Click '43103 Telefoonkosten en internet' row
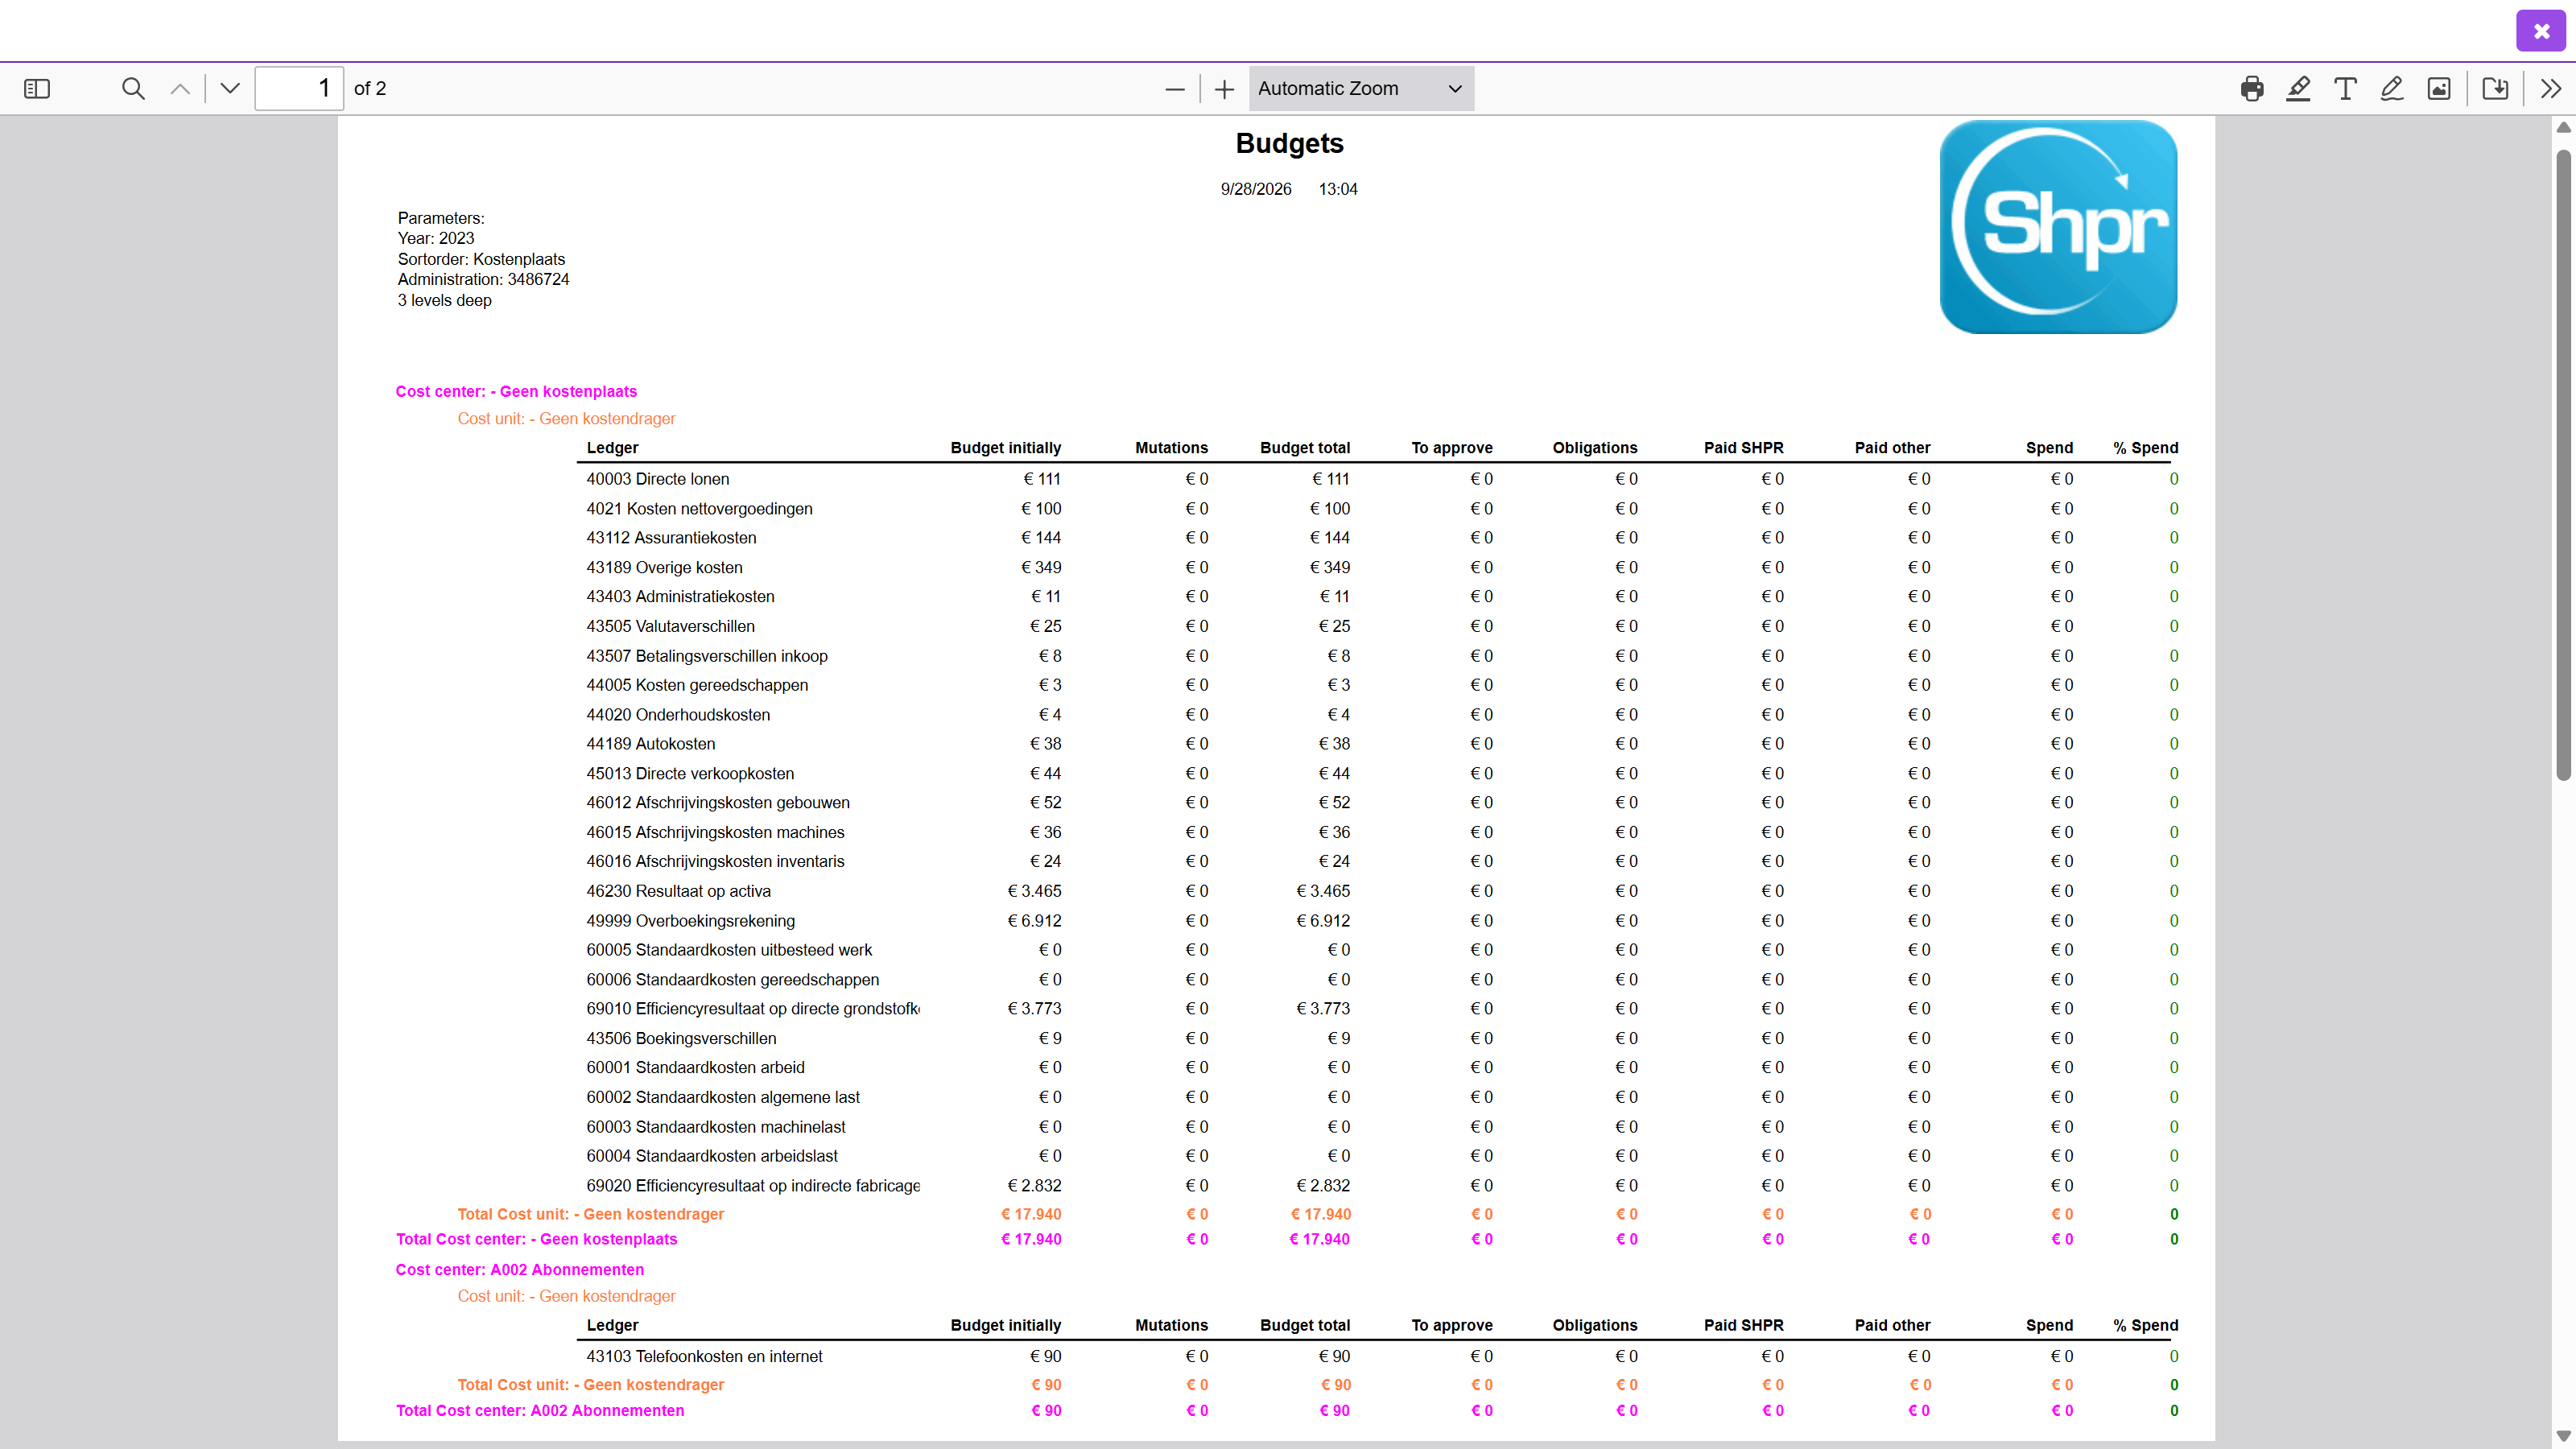 pyautogui.click(x=1381, y=1356)
